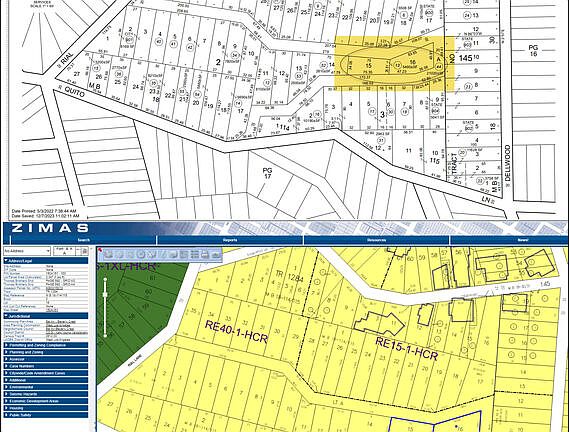Click the last icon in map toolbar

[x=216, y=255]
